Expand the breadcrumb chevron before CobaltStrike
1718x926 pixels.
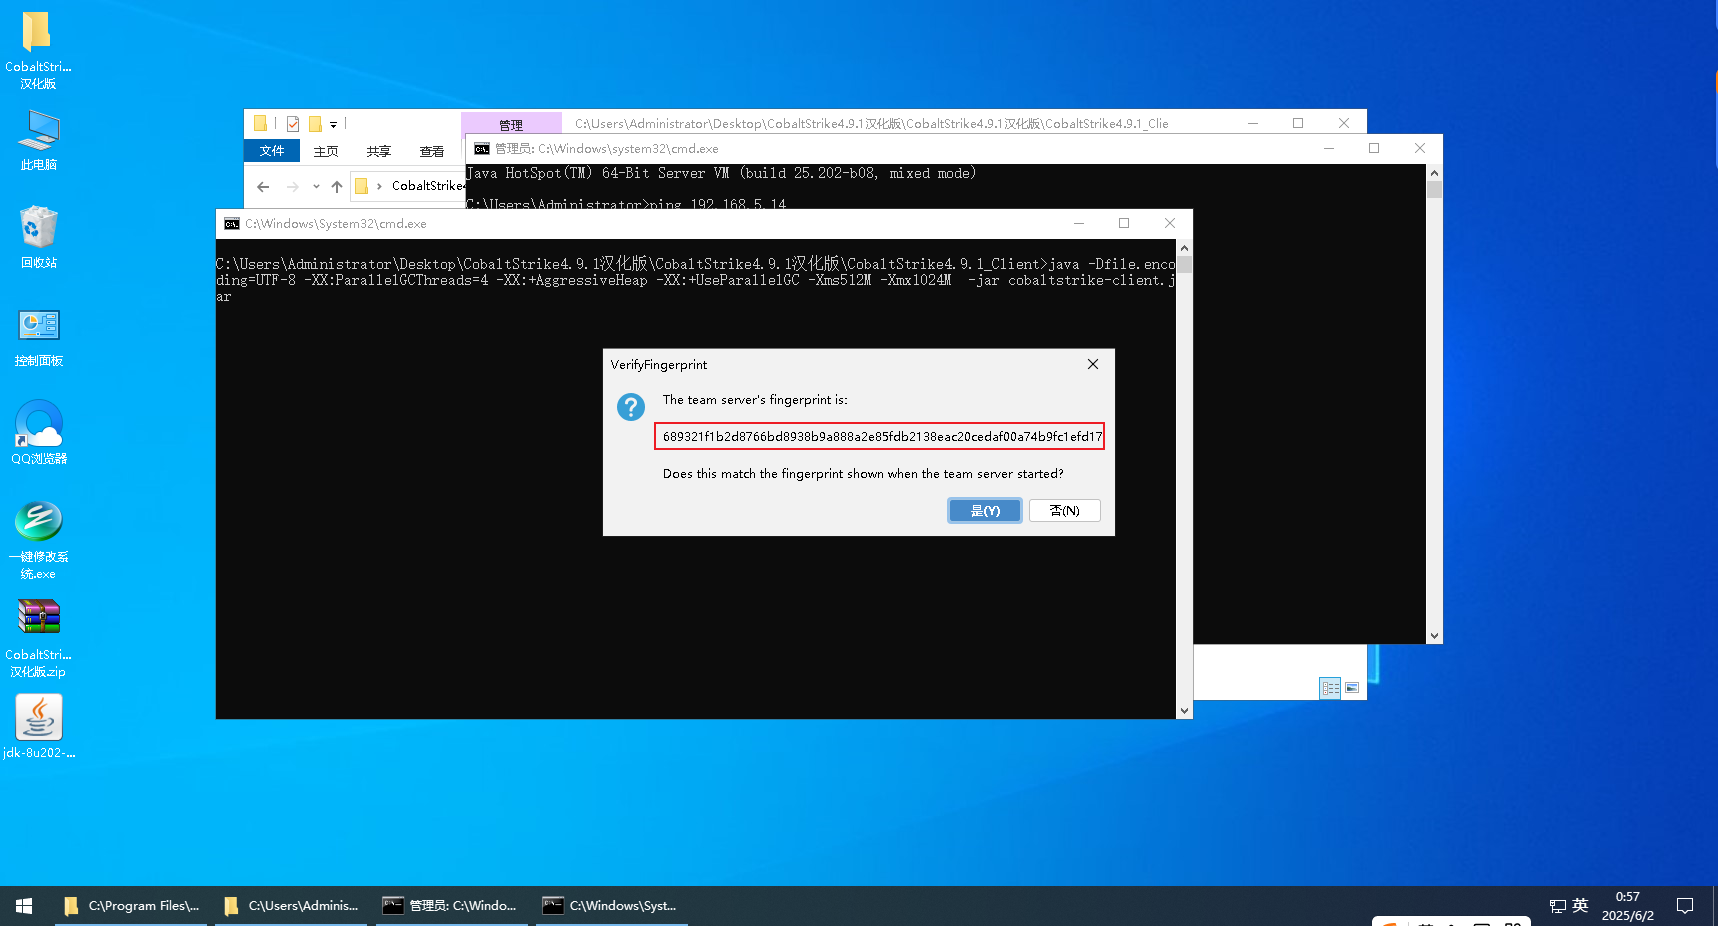point(379,186)
